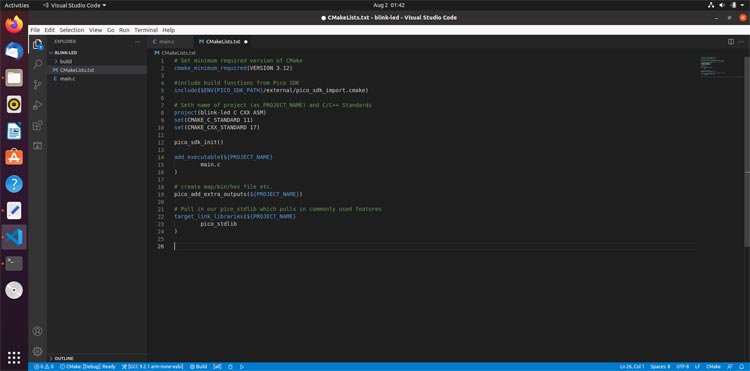Click the Build button in status bar

tap(199, 367)
